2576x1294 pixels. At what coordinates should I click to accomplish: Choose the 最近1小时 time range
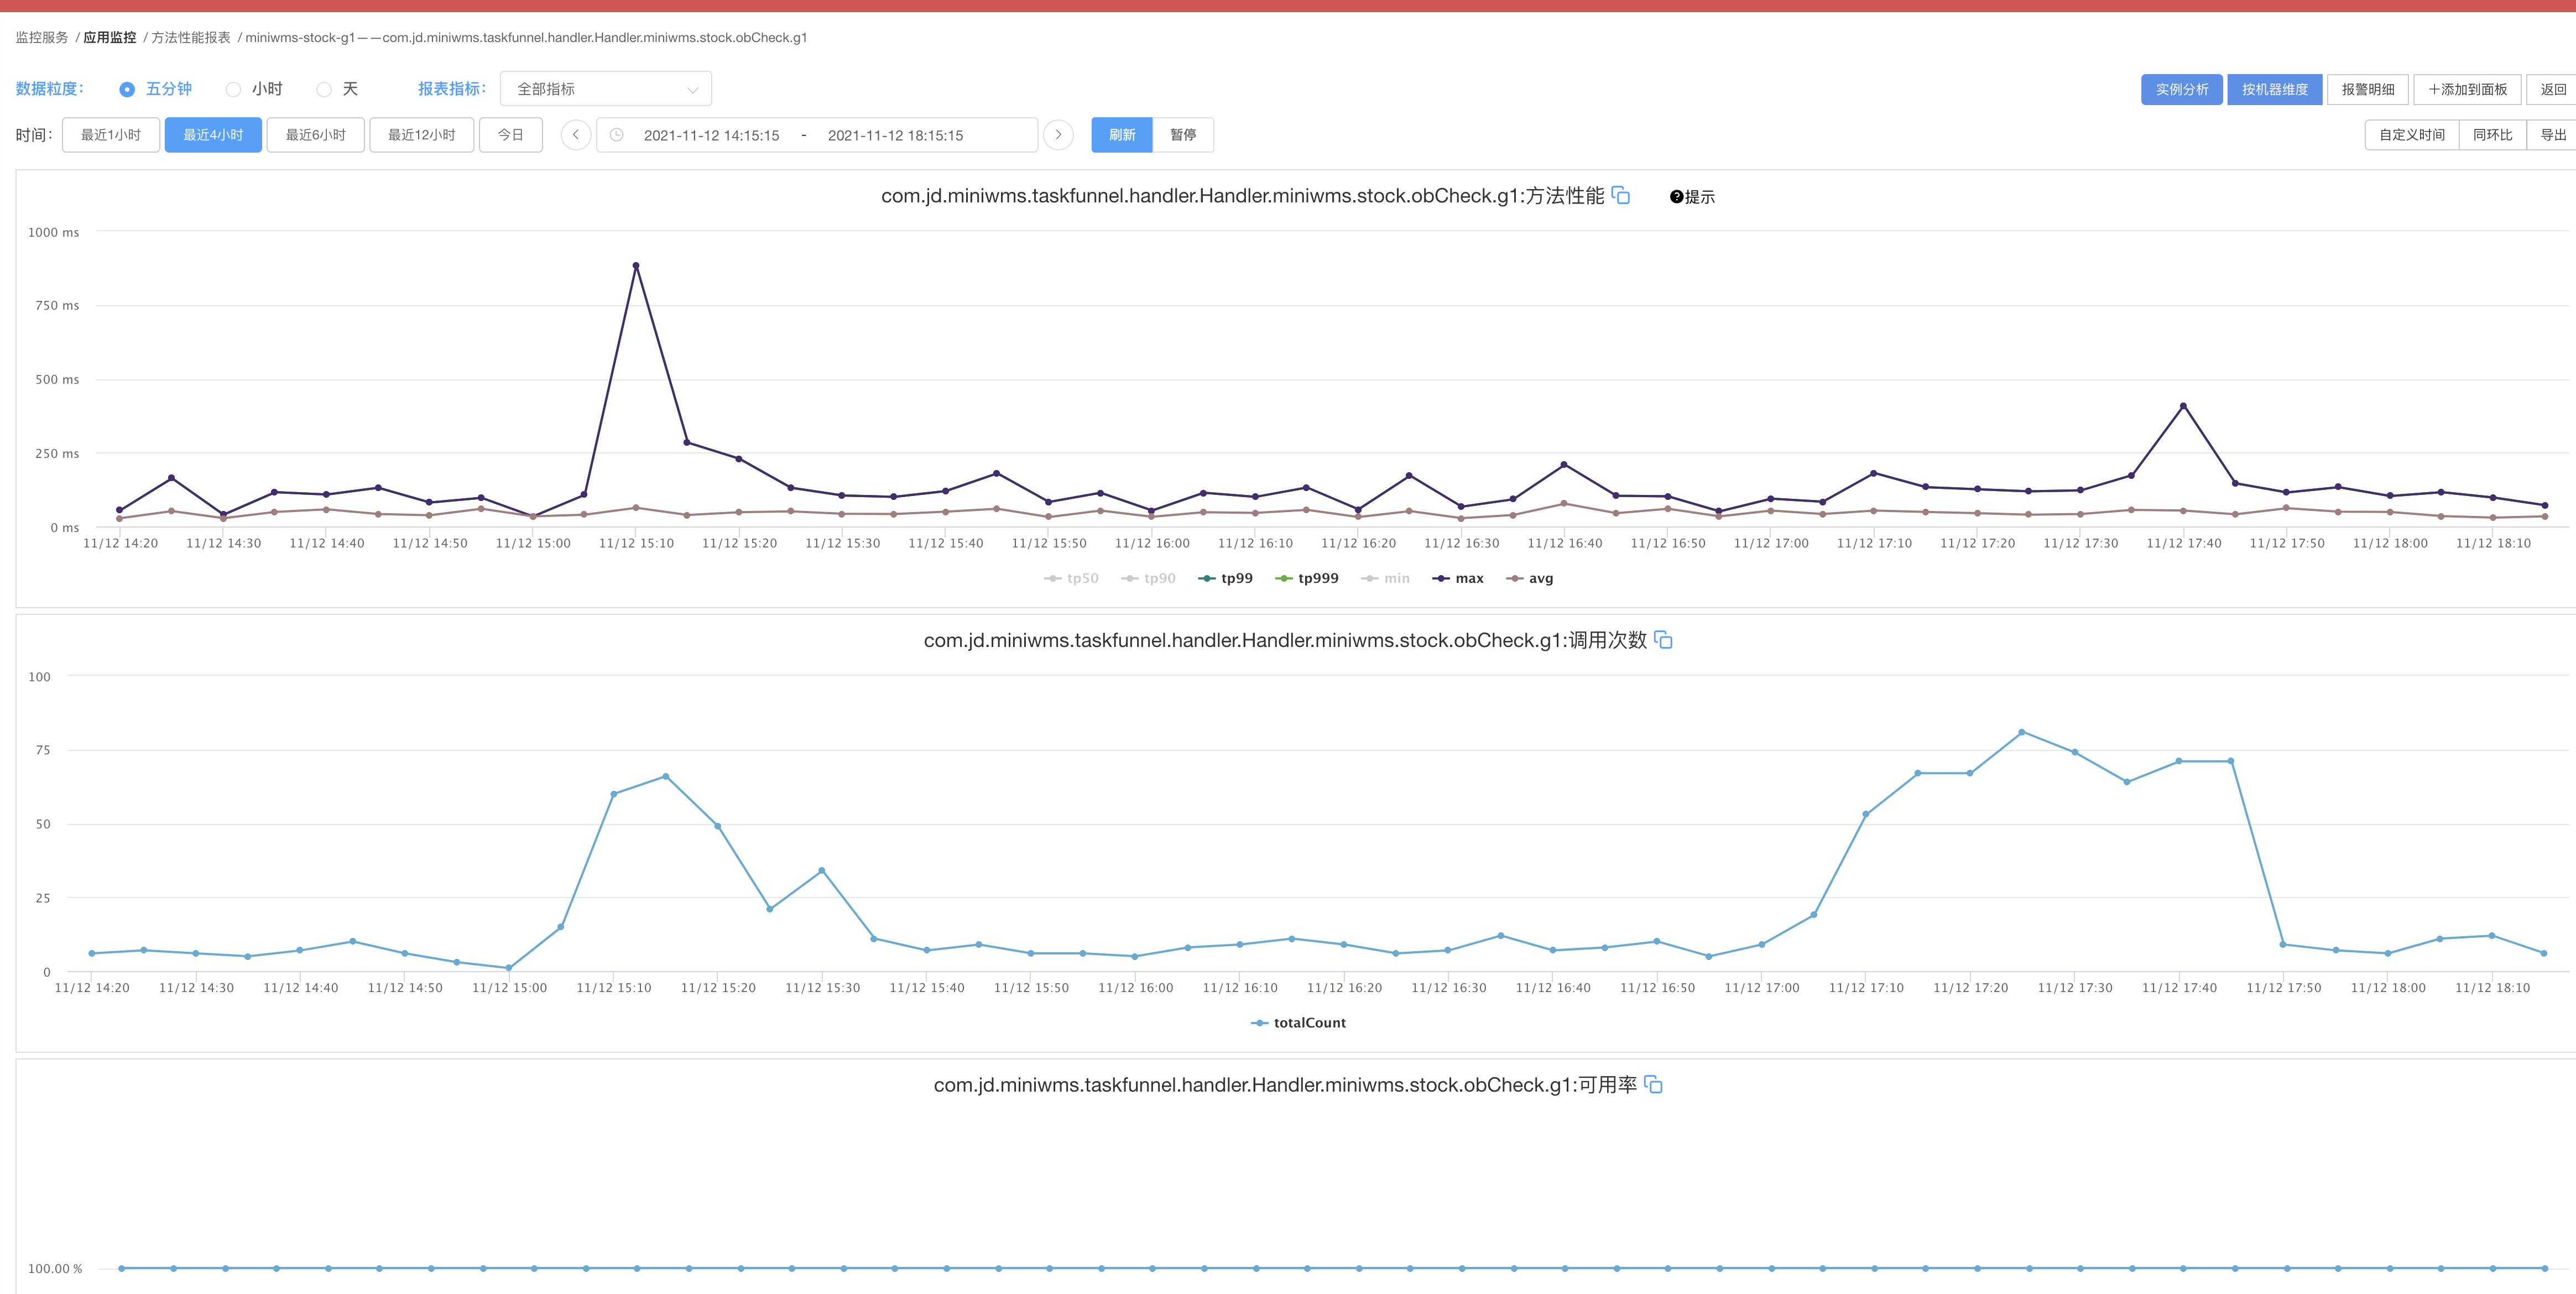(x=111, y=135)
